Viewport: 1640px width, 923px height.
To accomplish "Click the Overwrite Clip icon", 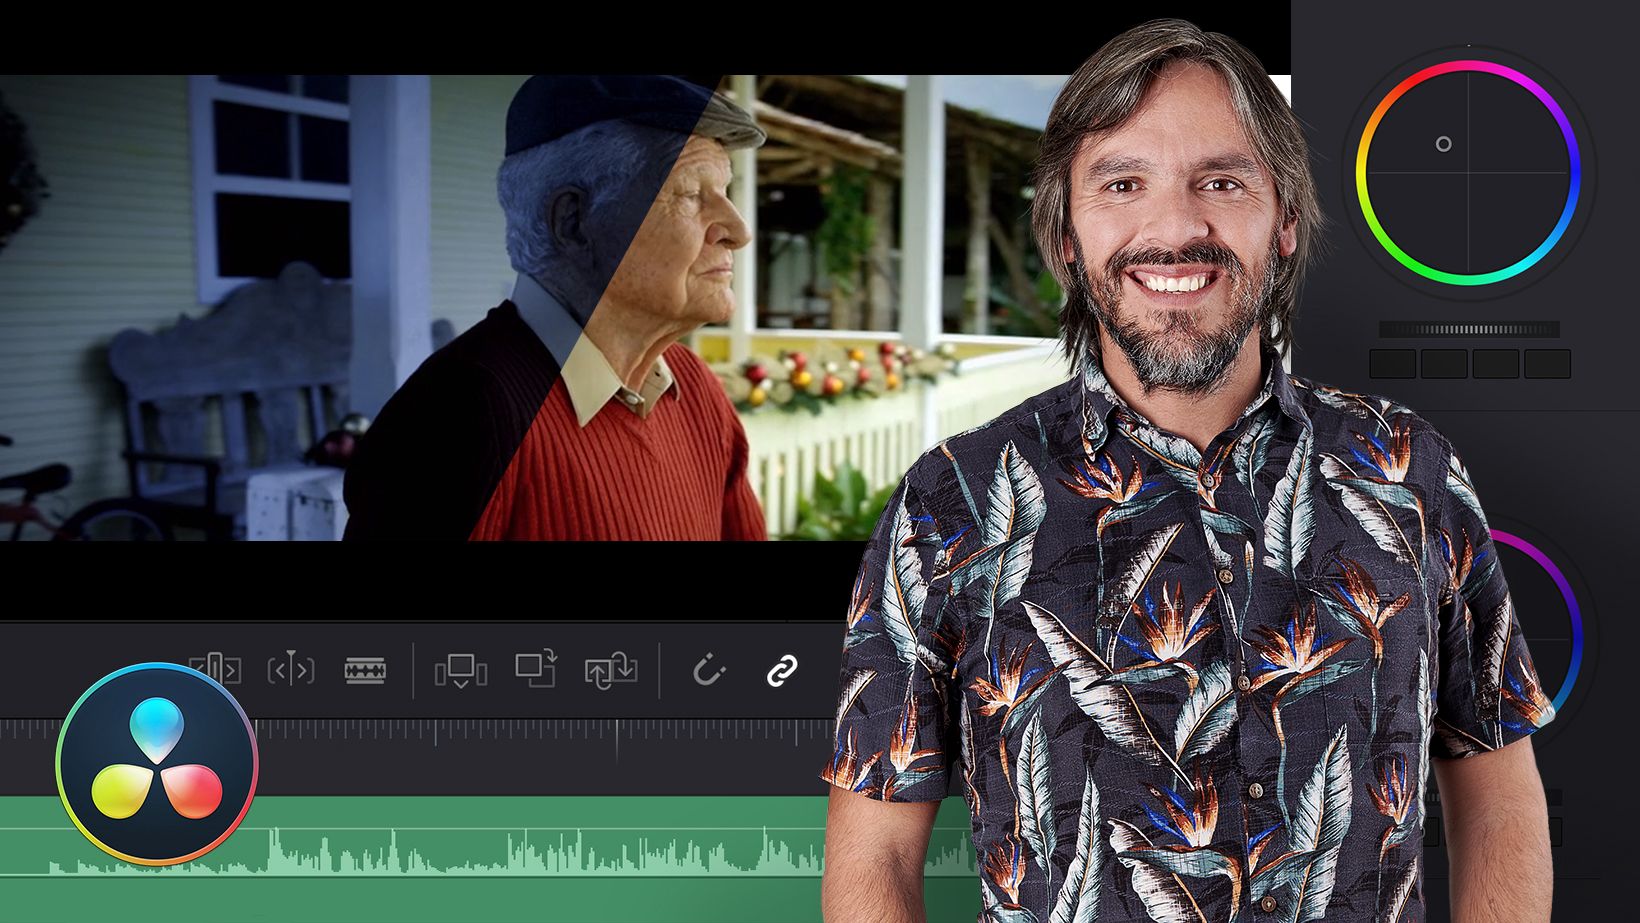I will pyautogui.click(x=536, y=670).
